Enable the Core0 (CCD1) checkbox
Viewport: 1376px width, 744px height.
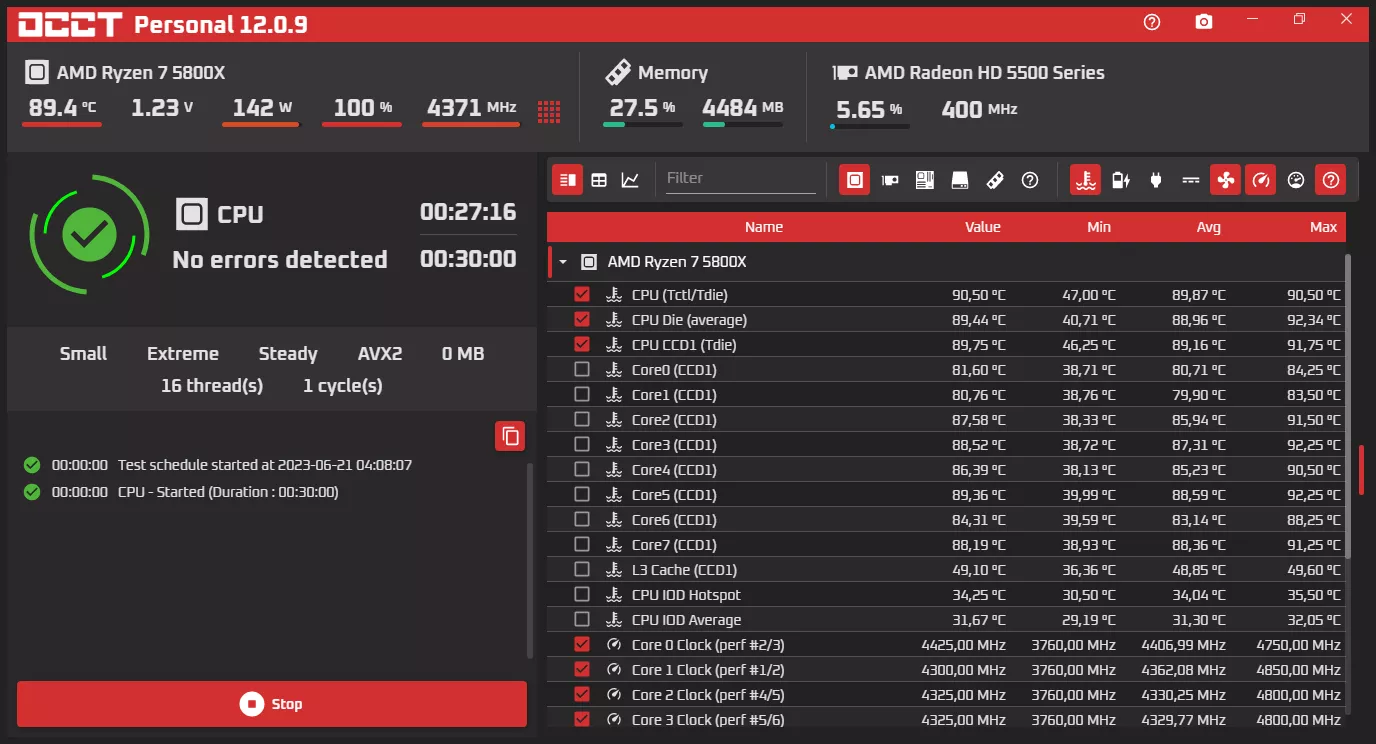(x=582, y=370)
